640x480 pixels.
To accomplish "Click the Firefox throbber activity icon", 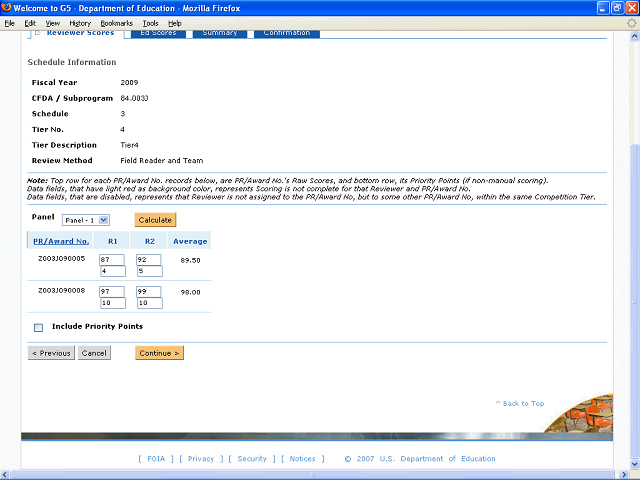I will tap(631, 23).
